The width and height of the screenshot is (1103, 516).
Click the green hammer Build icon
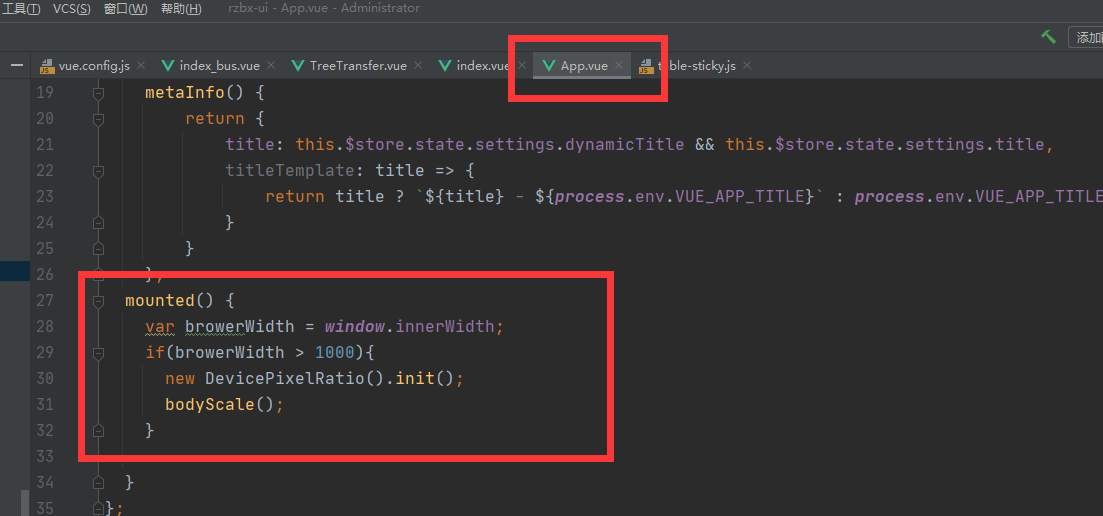pos(1048,37)
